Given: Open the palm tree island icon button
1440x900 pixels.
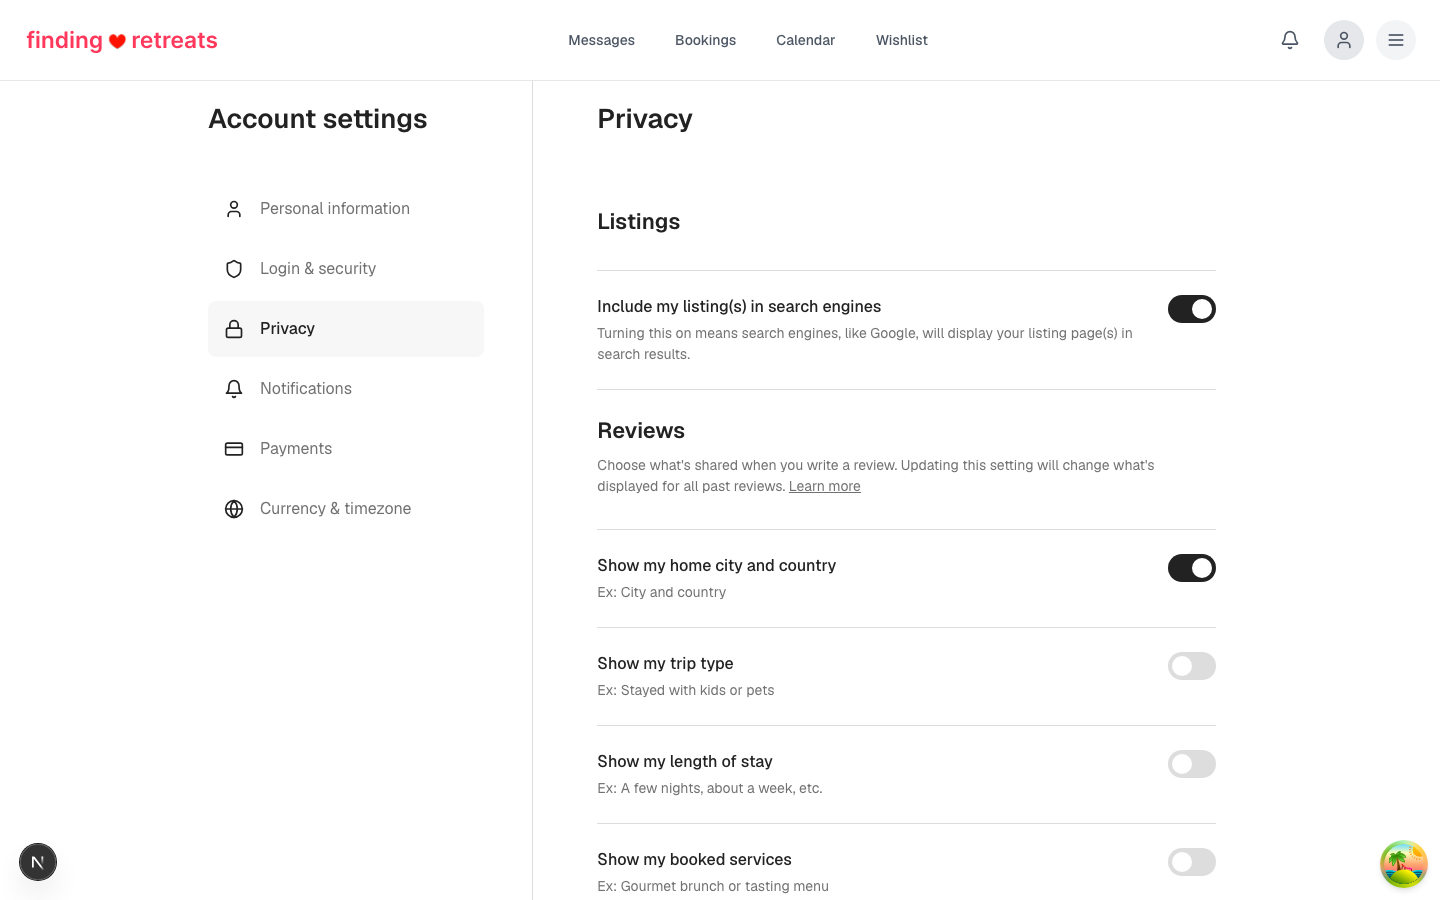Looking at the screenshot, I should click(1404, 864).
